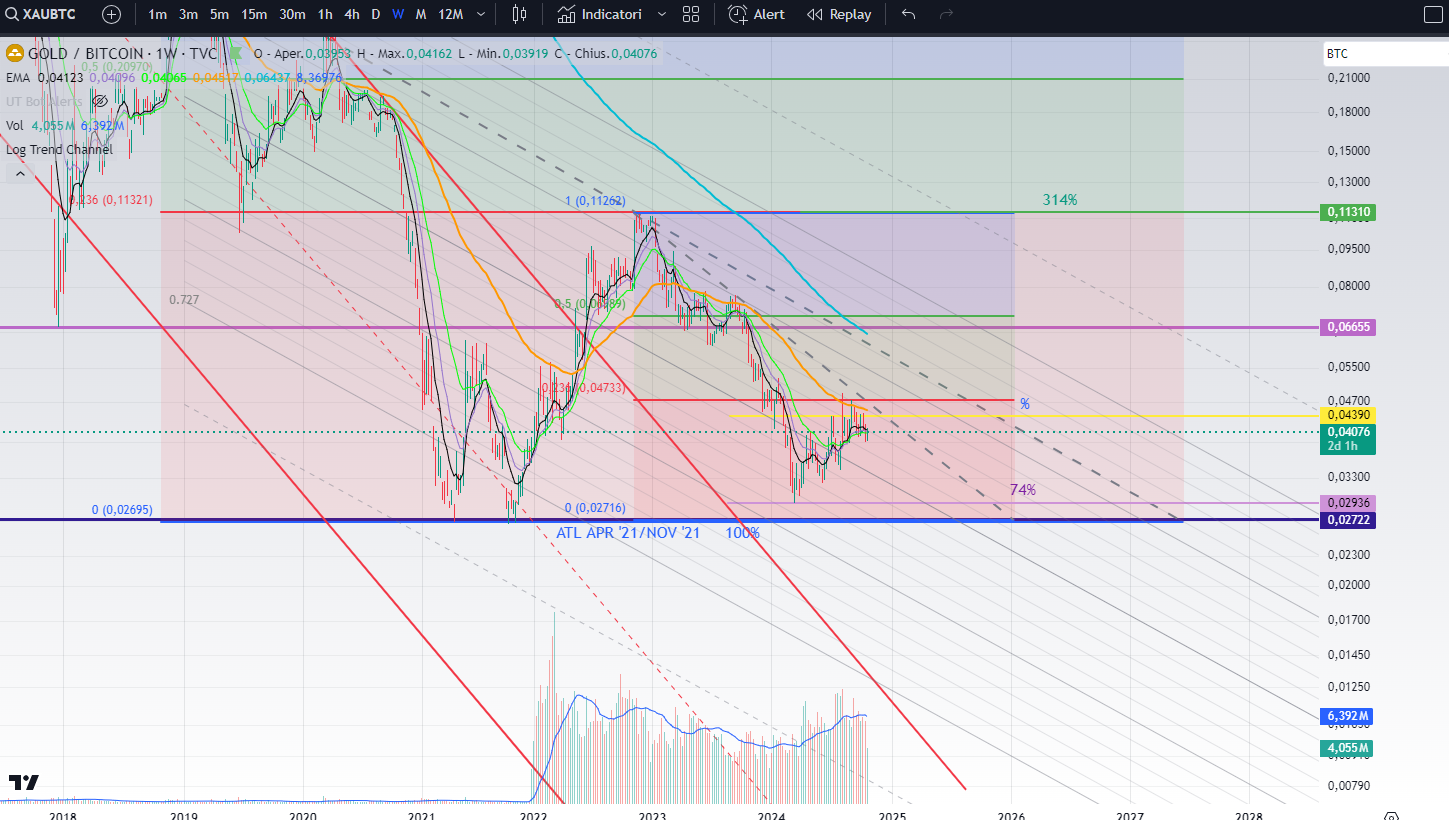Click the 0,11310 green price label

(x=1349, y=212)
